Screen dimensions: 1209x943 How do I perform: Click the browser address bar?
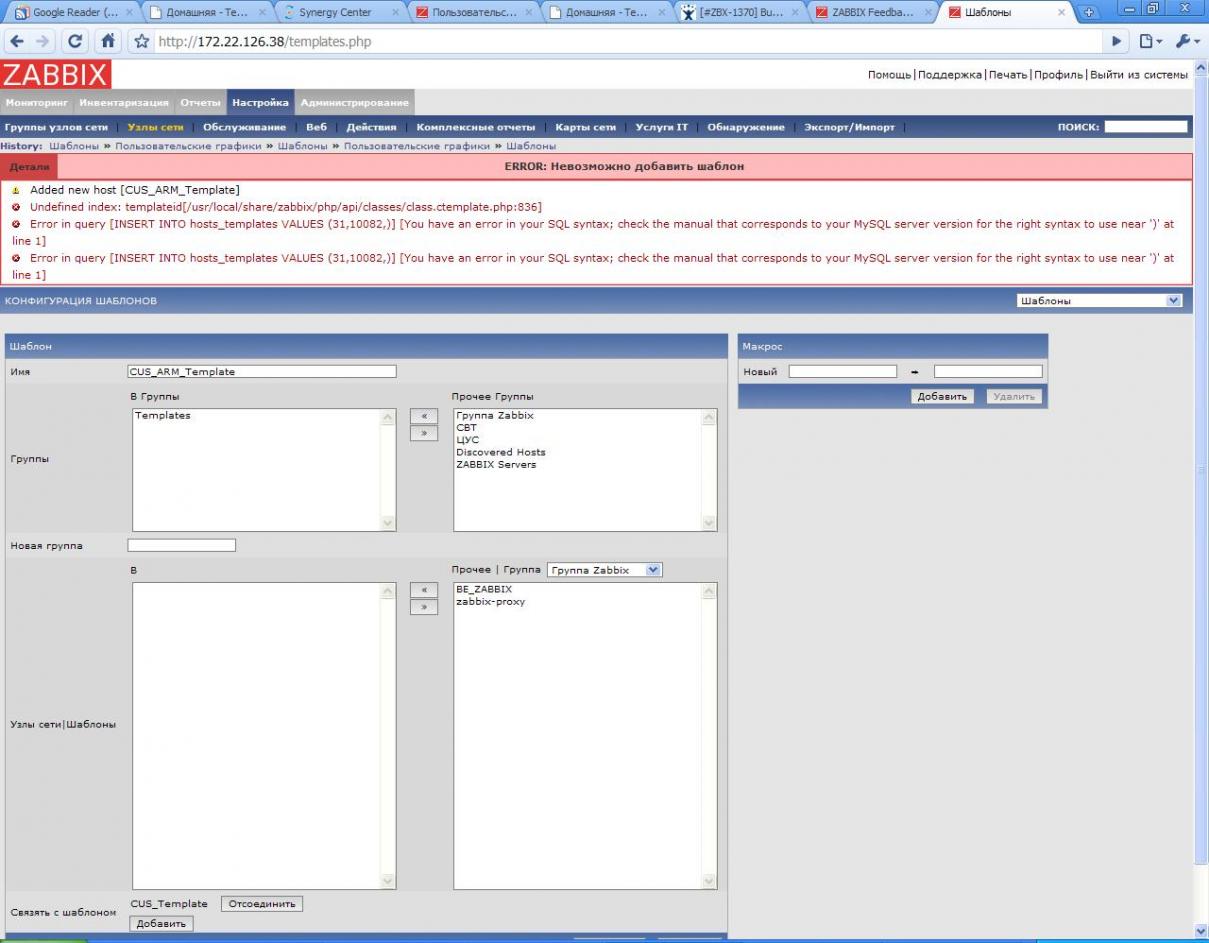click(630, 42)
